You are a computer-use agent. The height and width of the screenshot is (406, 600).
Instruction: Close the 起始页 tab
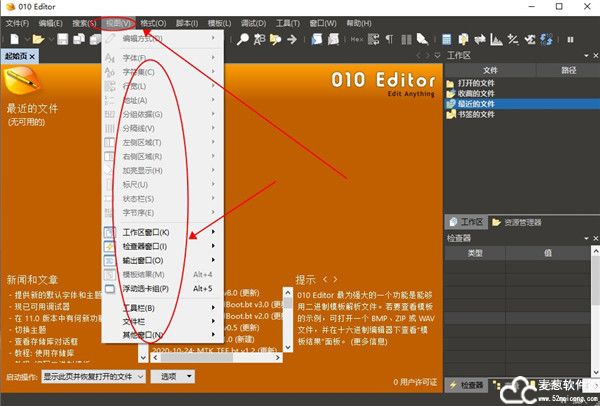tap(32, 57)
